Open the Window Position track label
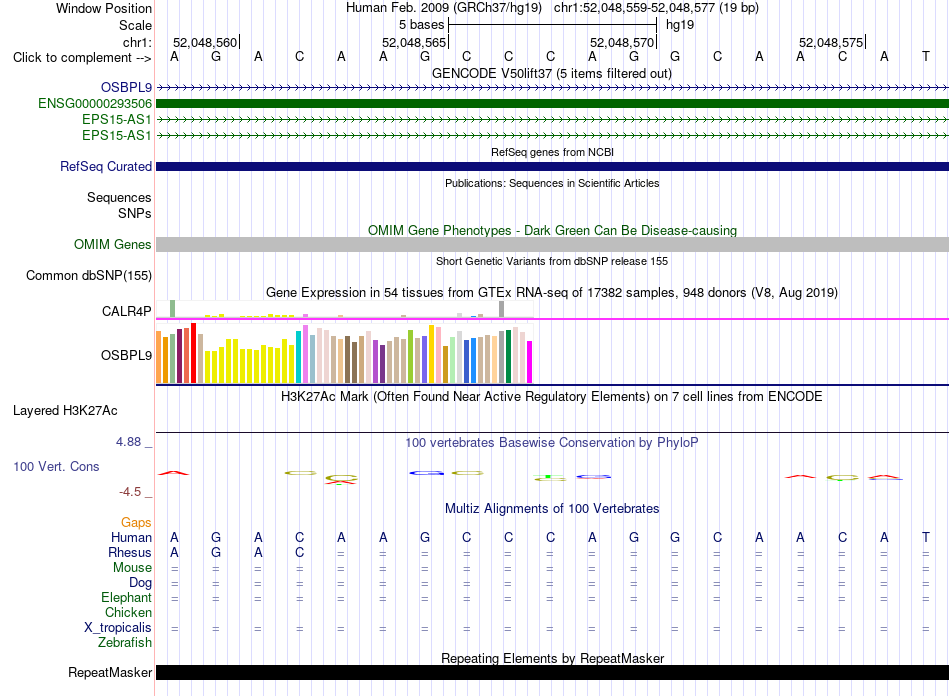The image size is (950, 696). point(104,8)
